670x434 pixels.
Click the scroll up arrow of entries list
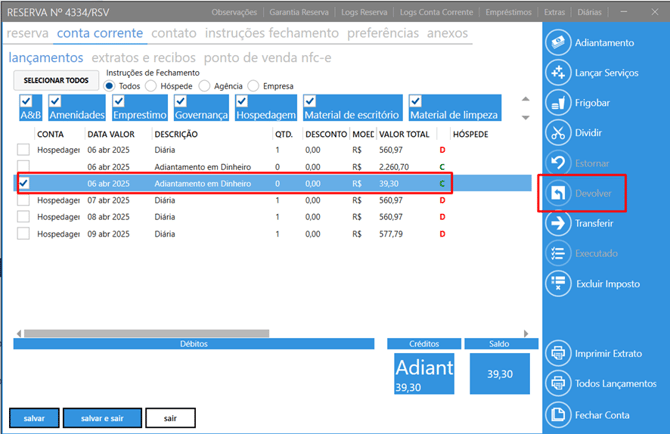pyautogui.click(x=525, y=100)
